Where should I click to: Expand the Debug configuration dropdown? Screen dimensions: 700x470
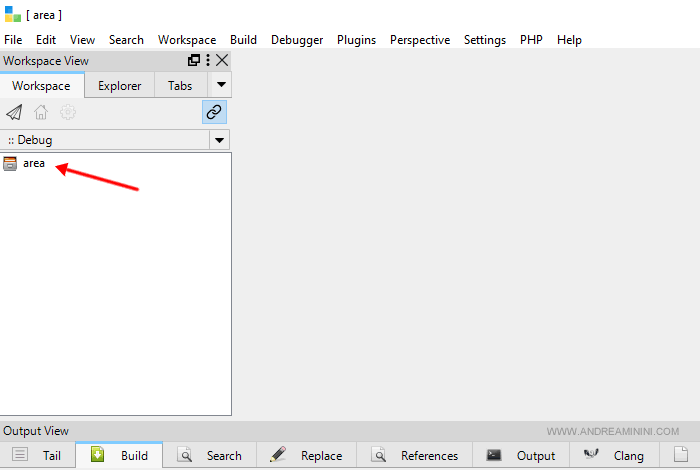219,140
